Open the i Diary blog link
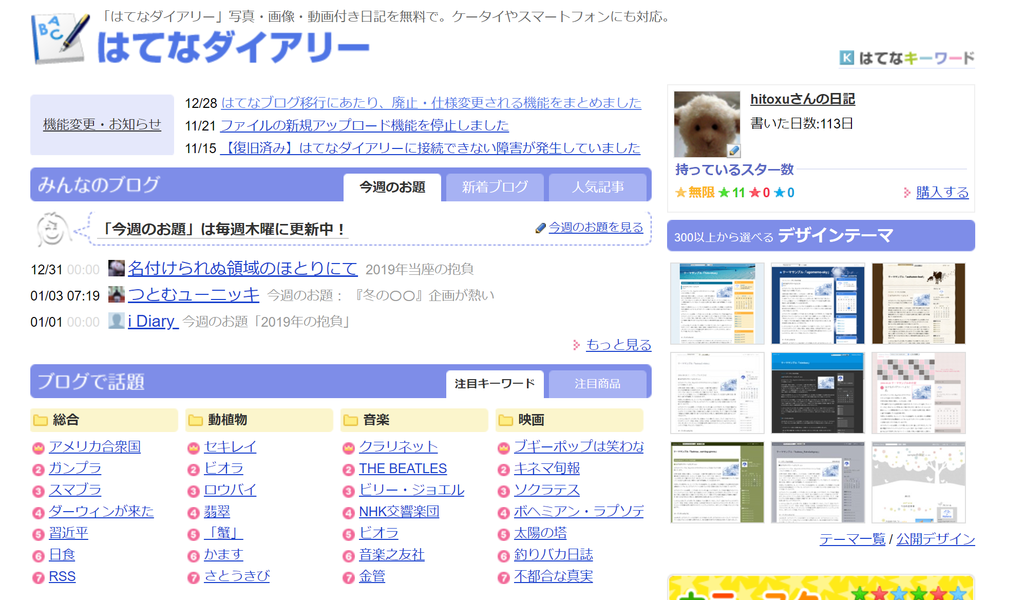The width and height of the screenshot is (1024, 600). 153,321
